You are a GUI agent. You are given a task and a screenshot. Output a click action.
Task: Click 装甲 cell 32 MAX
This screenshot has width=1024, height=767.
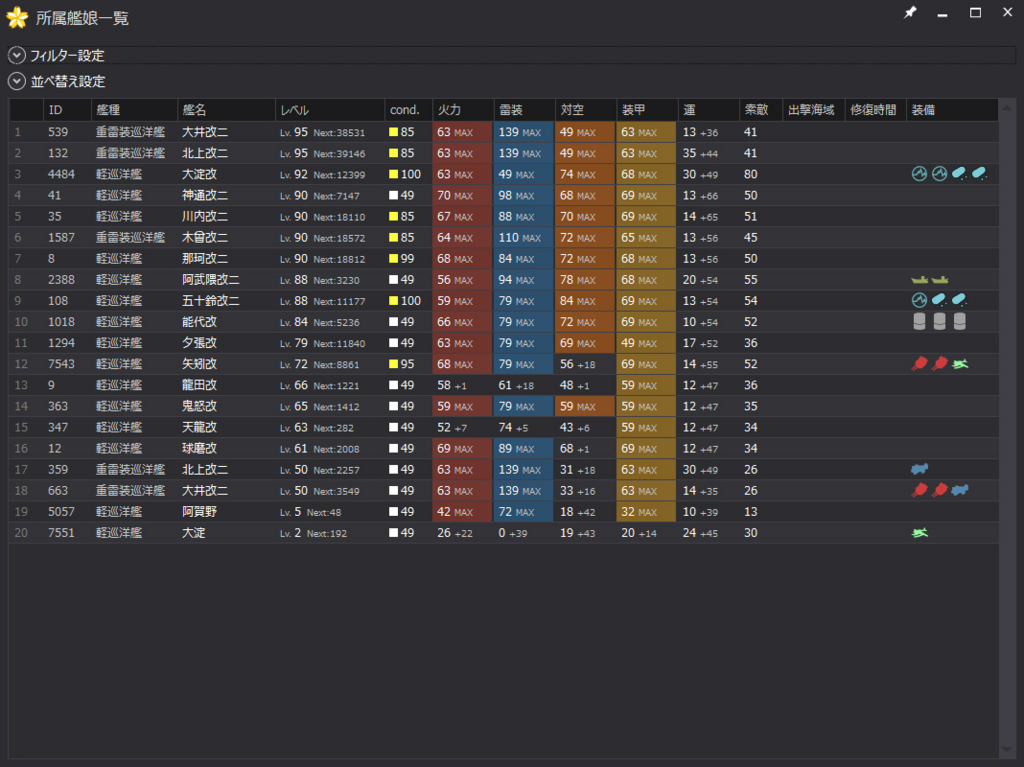[647, 512]
